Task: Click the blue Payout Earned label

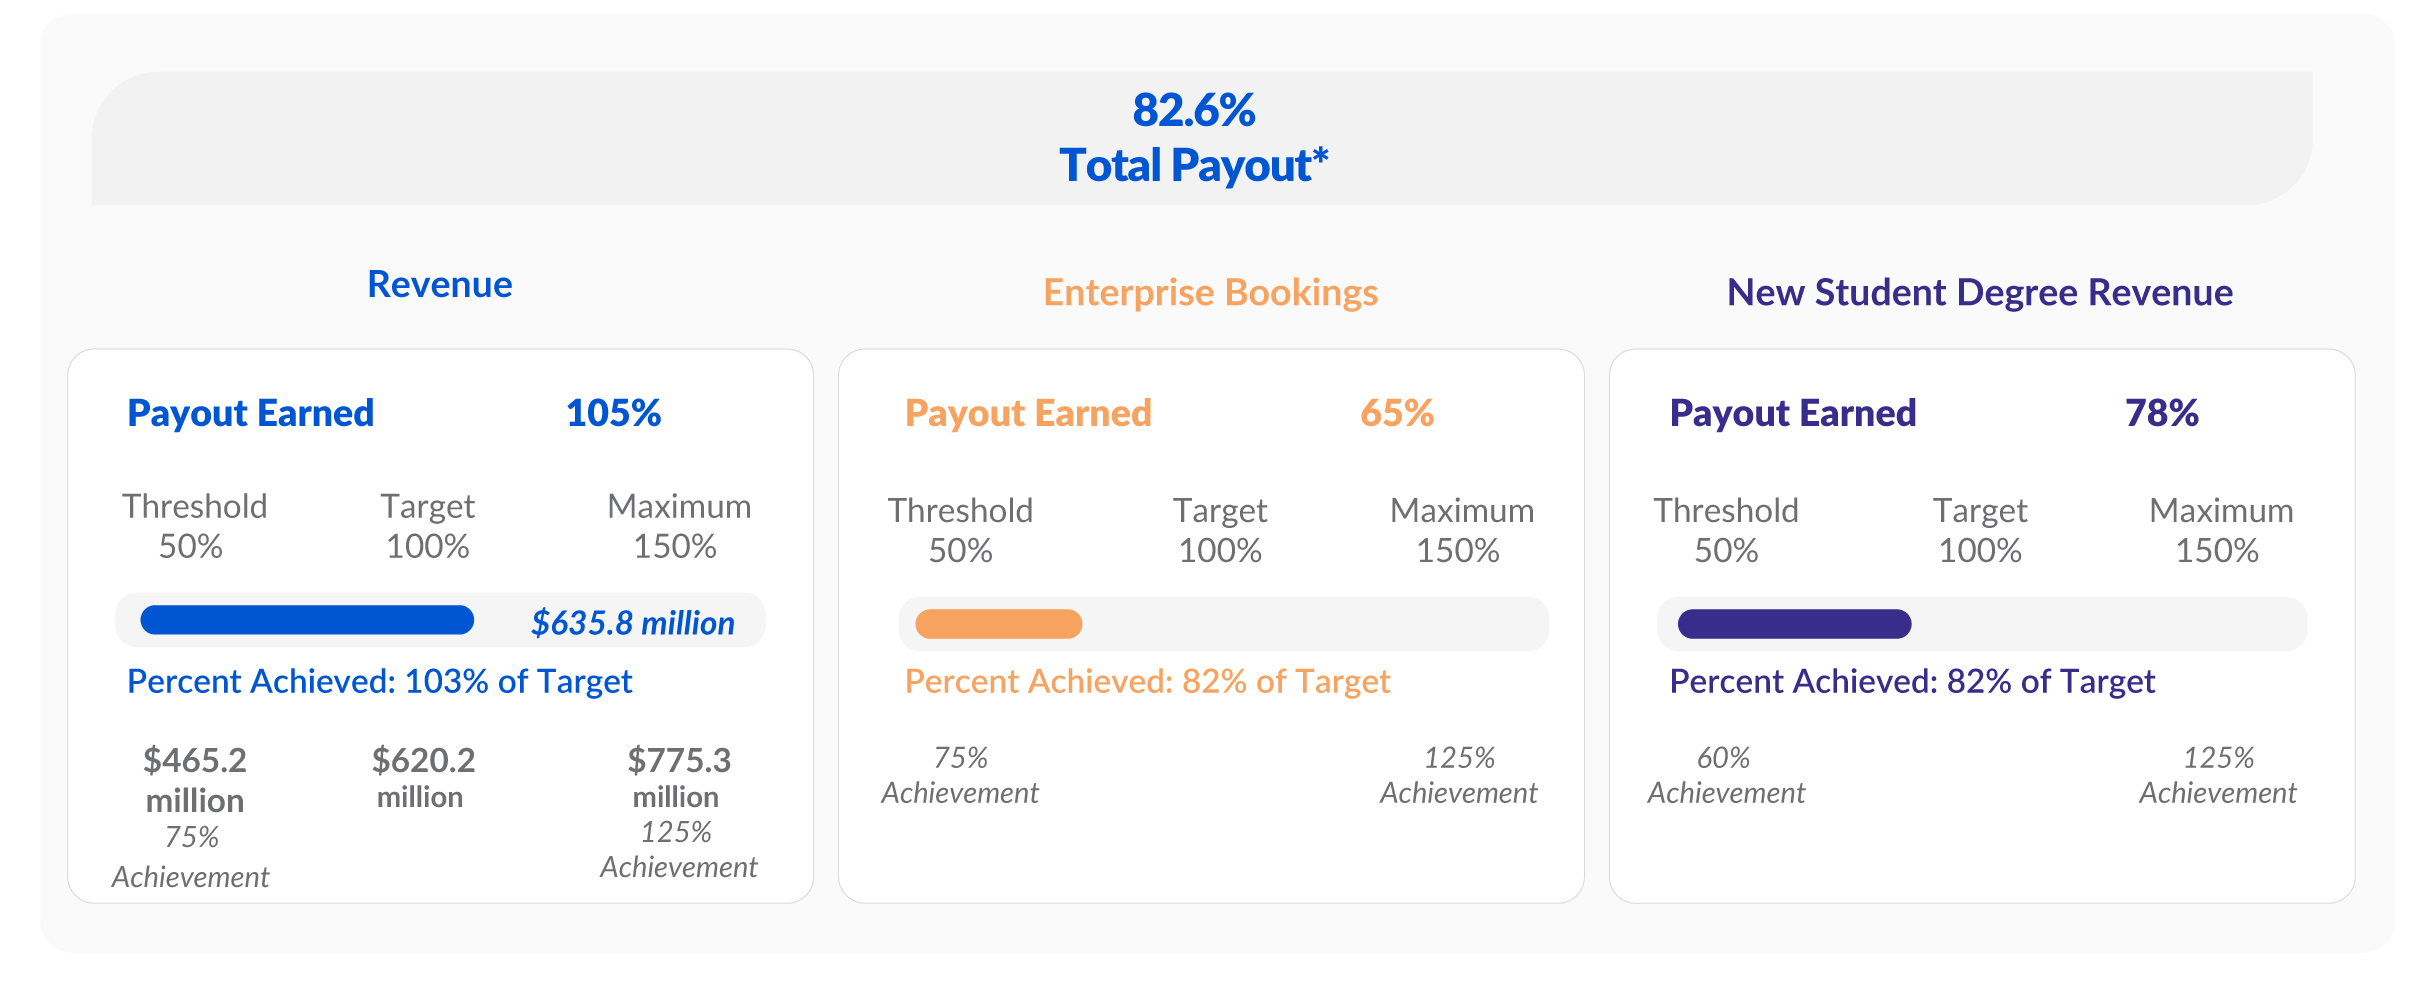Action: tap(250, 413)
